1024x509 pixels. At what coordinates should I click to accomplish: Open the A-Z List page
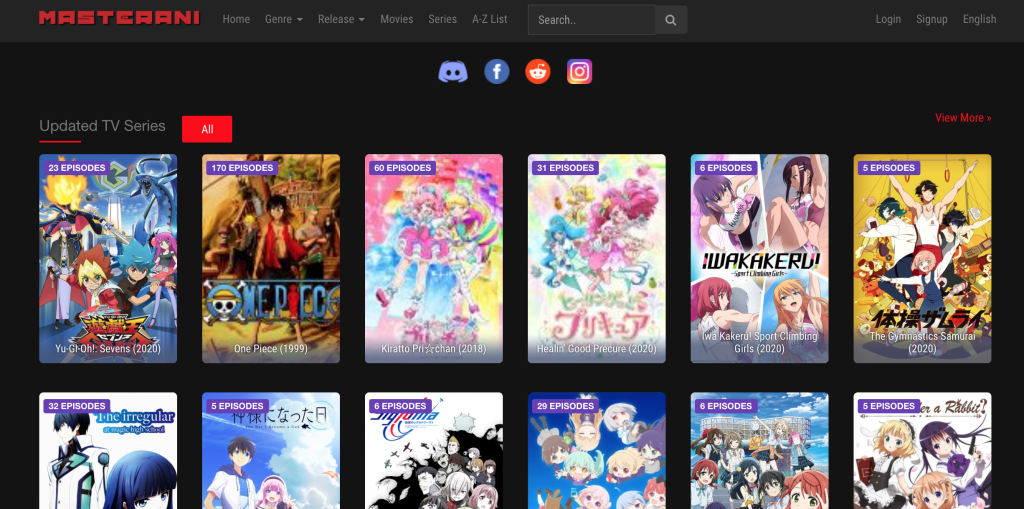click(x=490, y=20)
